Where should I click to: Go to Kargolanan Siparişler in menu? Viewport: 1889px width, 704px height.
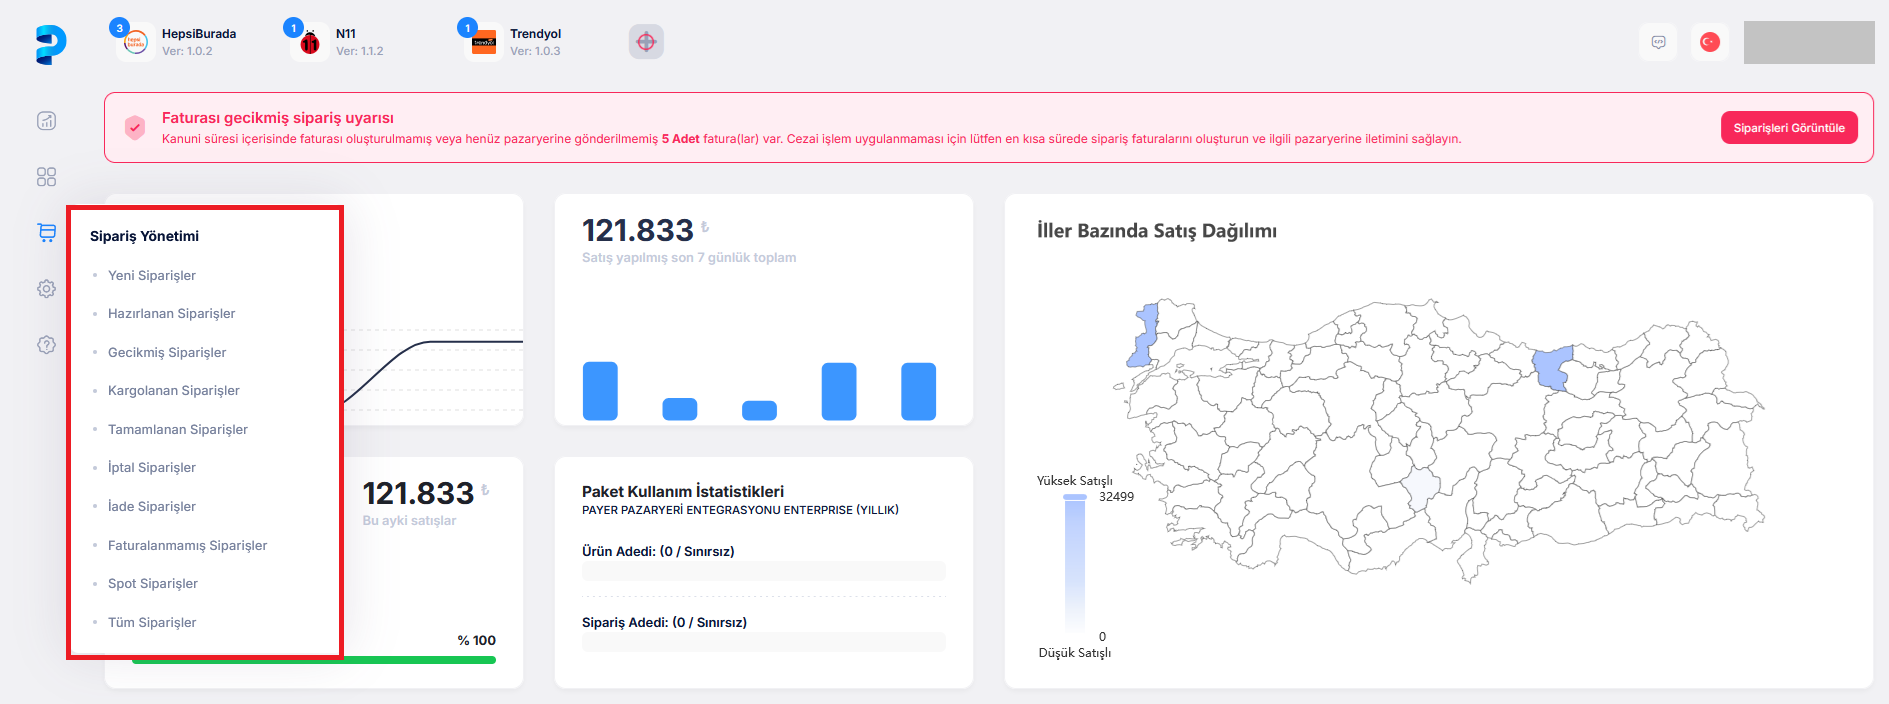[174, 390]
